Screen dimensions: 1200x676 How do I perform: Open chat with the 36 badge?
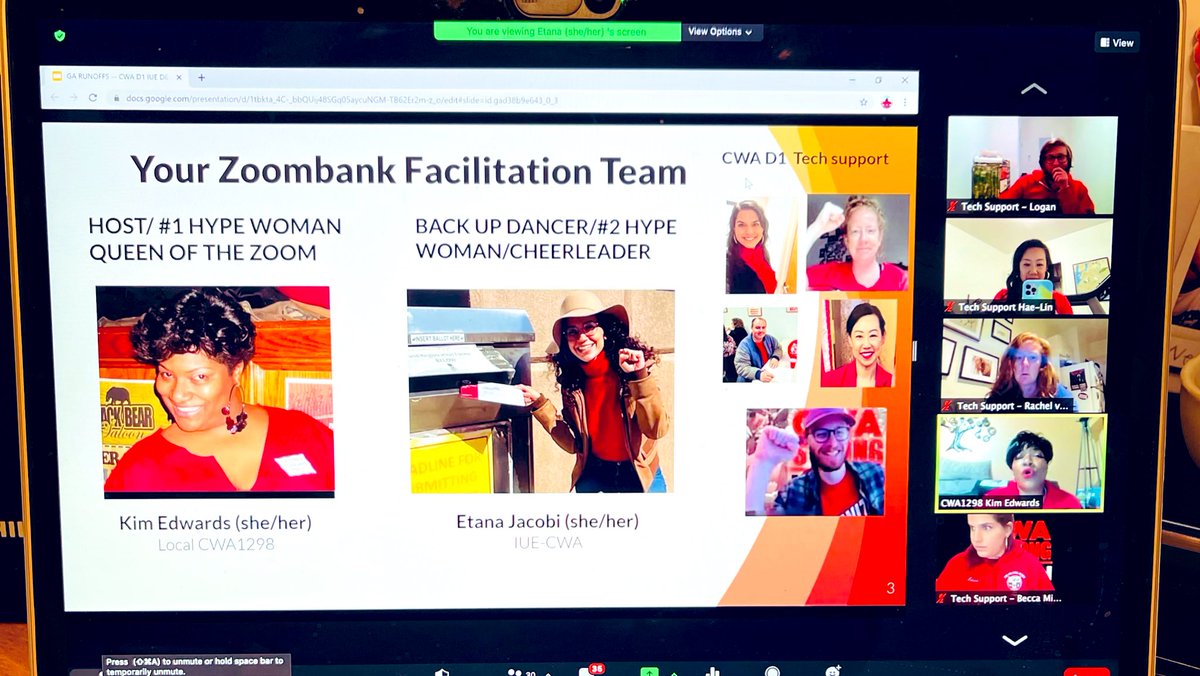coord(590,670)
